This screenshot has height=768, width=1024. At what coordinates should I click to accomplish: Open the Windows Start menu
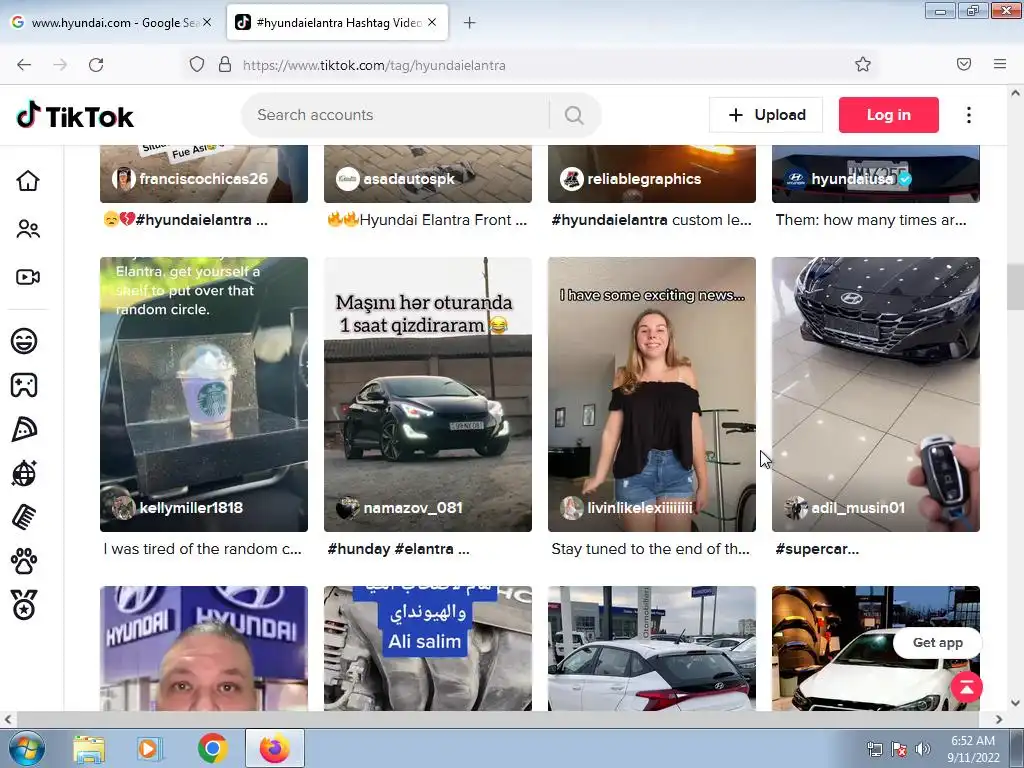tap(26, 748)
